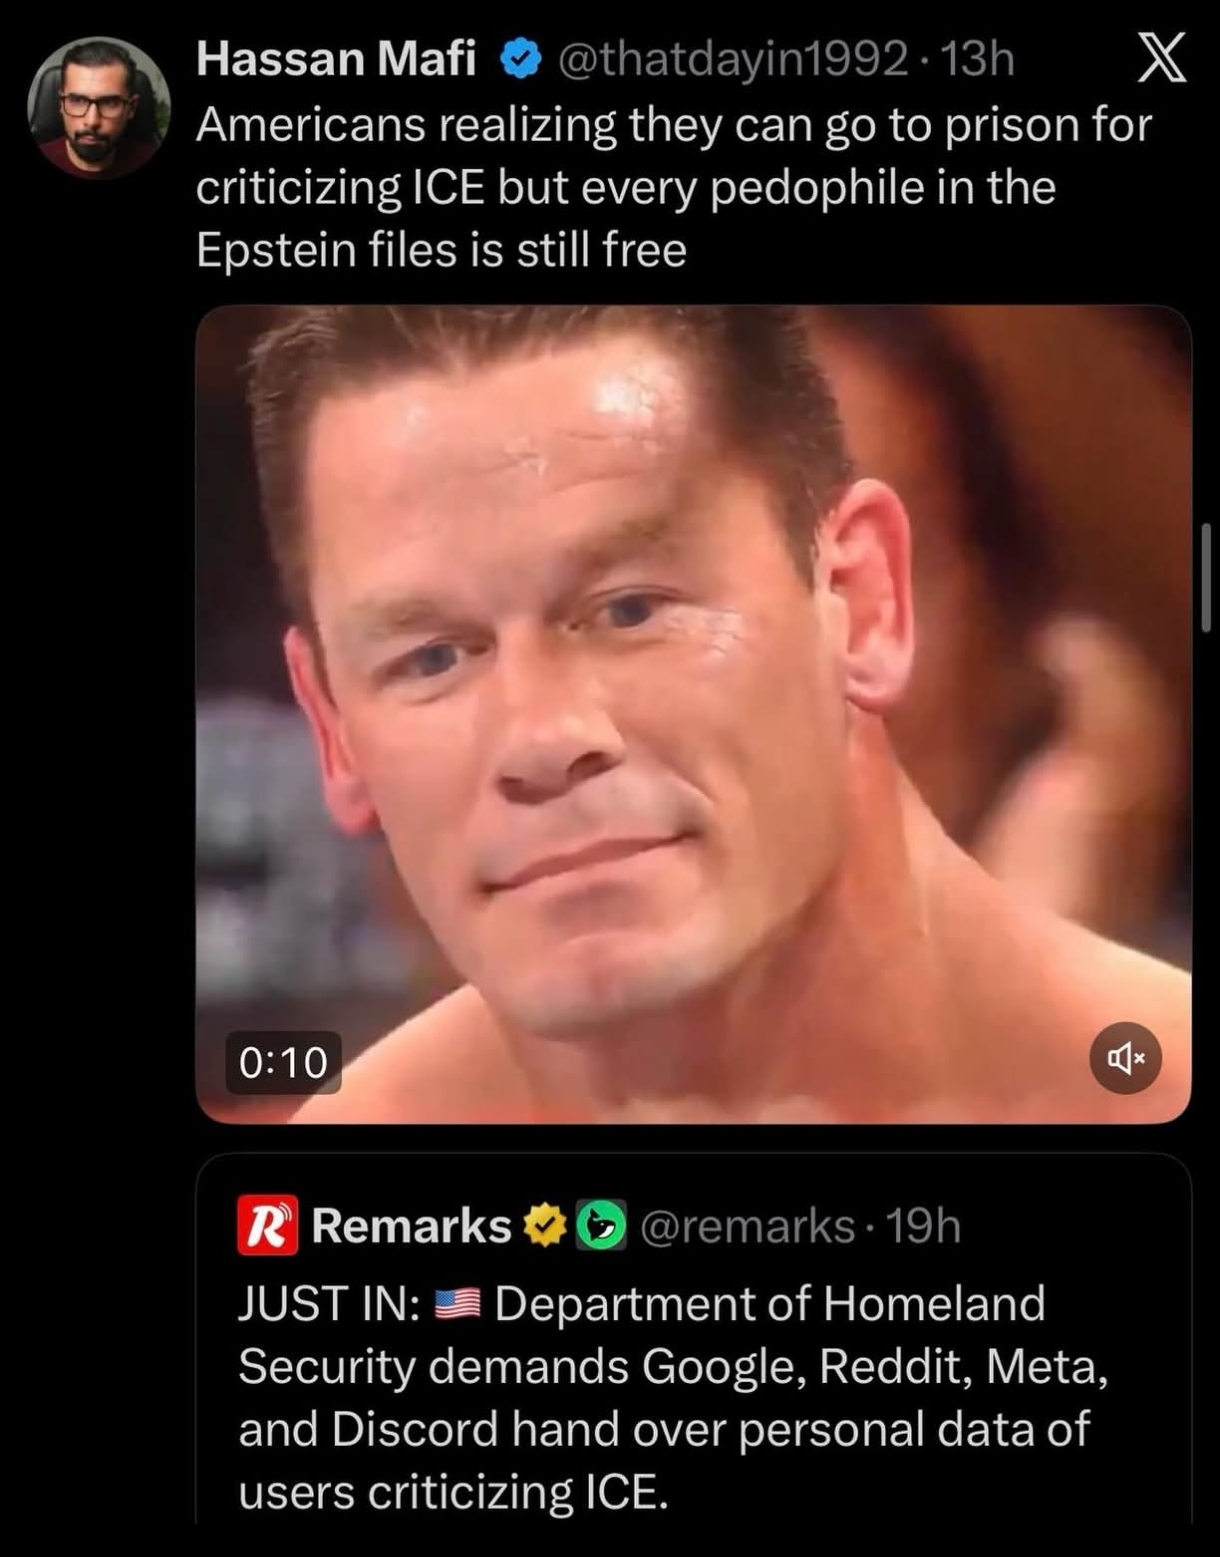Open the 19h timestamp on the quoted post

[924, 1226]
